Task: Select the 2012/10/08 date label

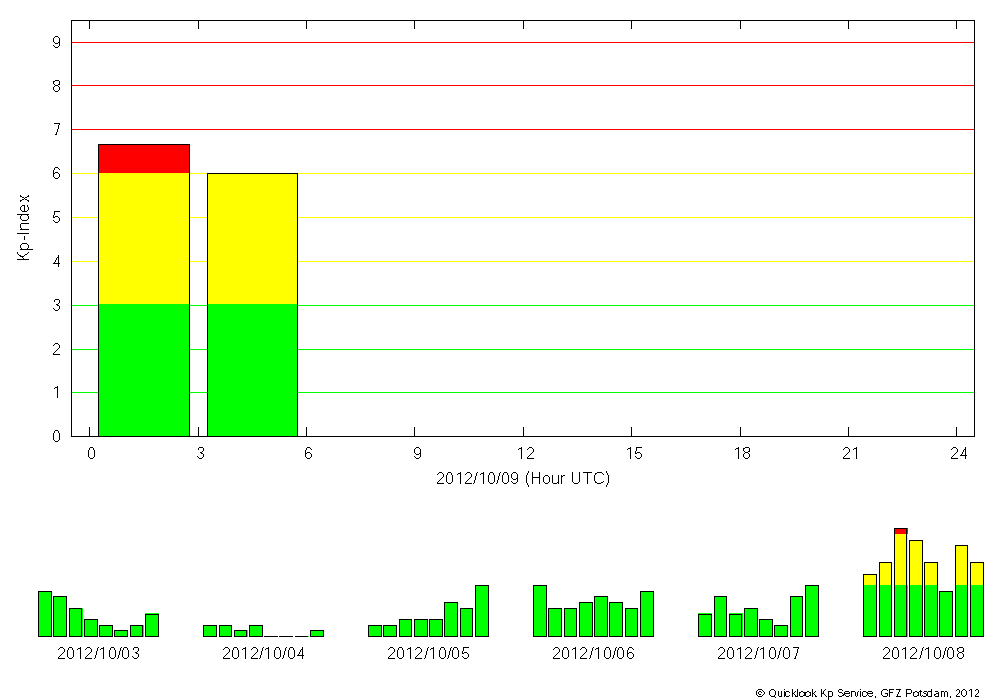Action: point(923,653)
